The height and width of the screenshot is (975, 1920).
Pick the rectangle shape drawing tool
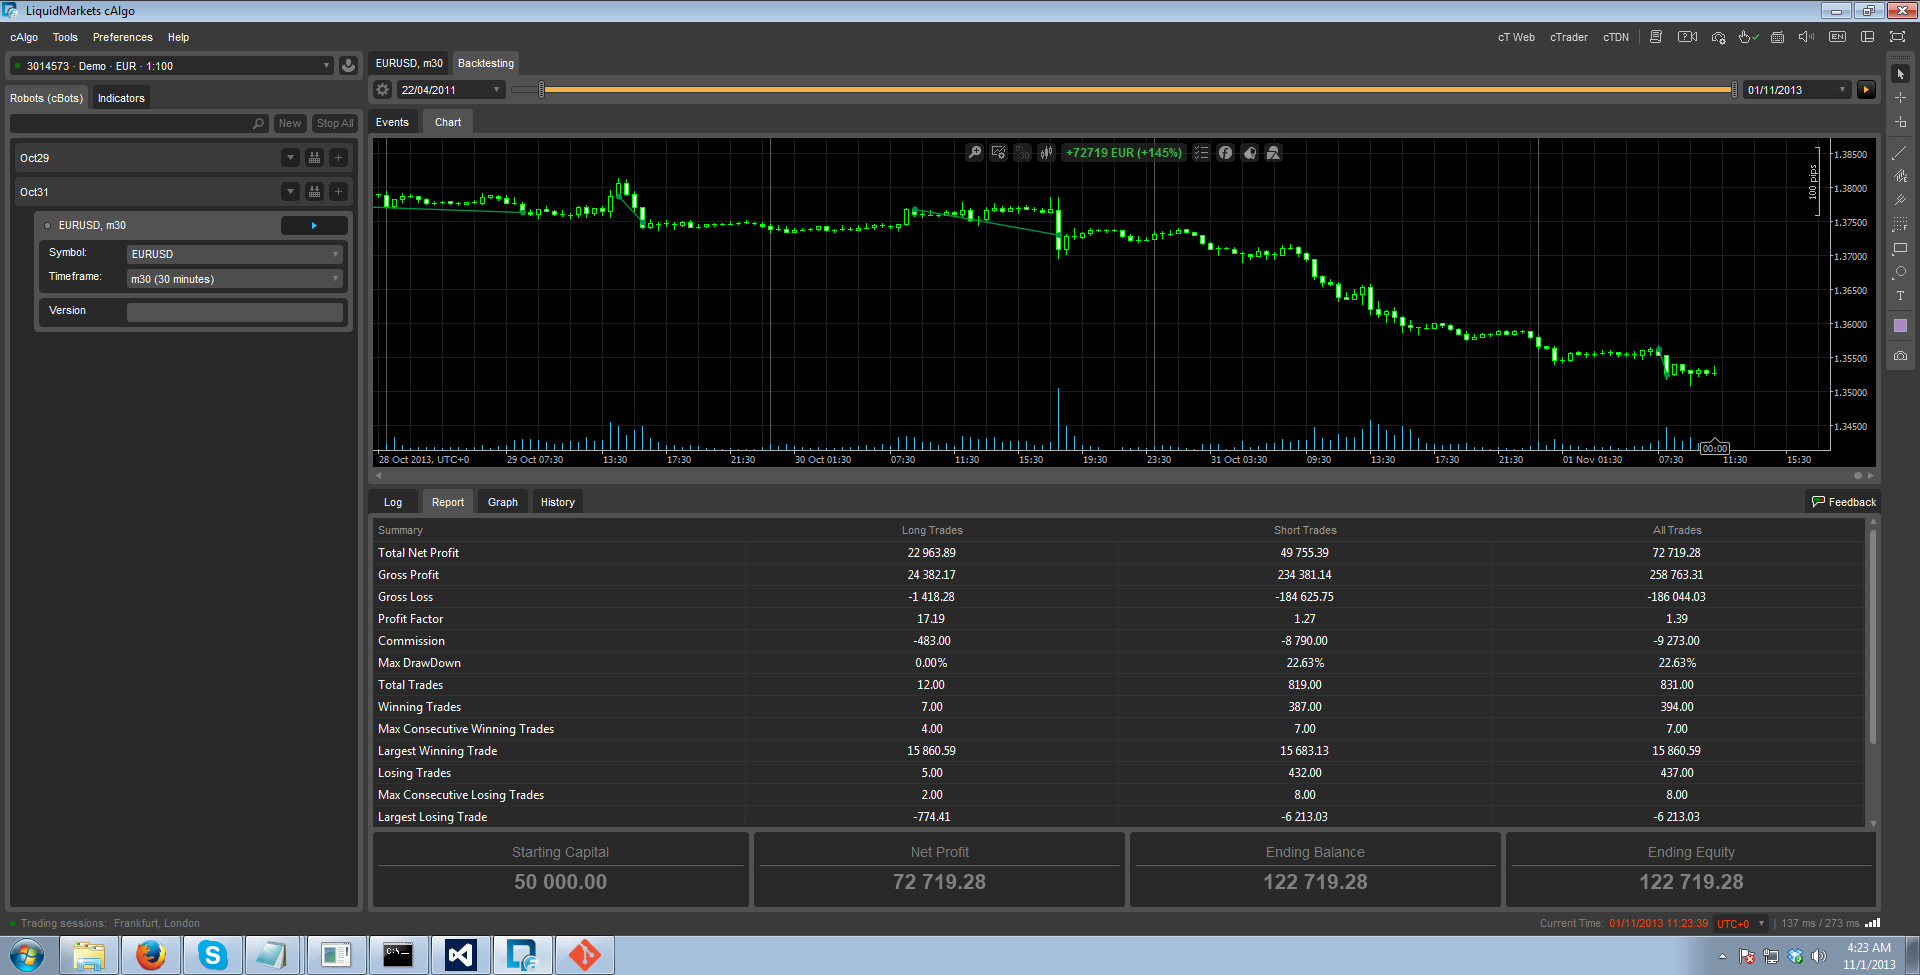coord(1900,248)
